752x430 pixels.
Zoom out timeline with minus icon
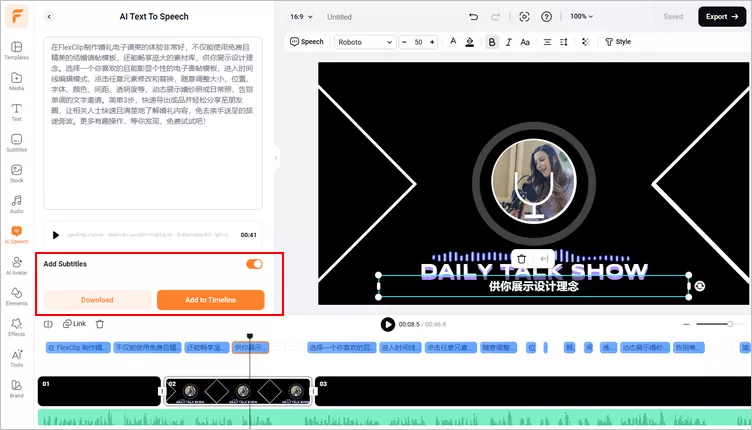(x=686, y=325)
